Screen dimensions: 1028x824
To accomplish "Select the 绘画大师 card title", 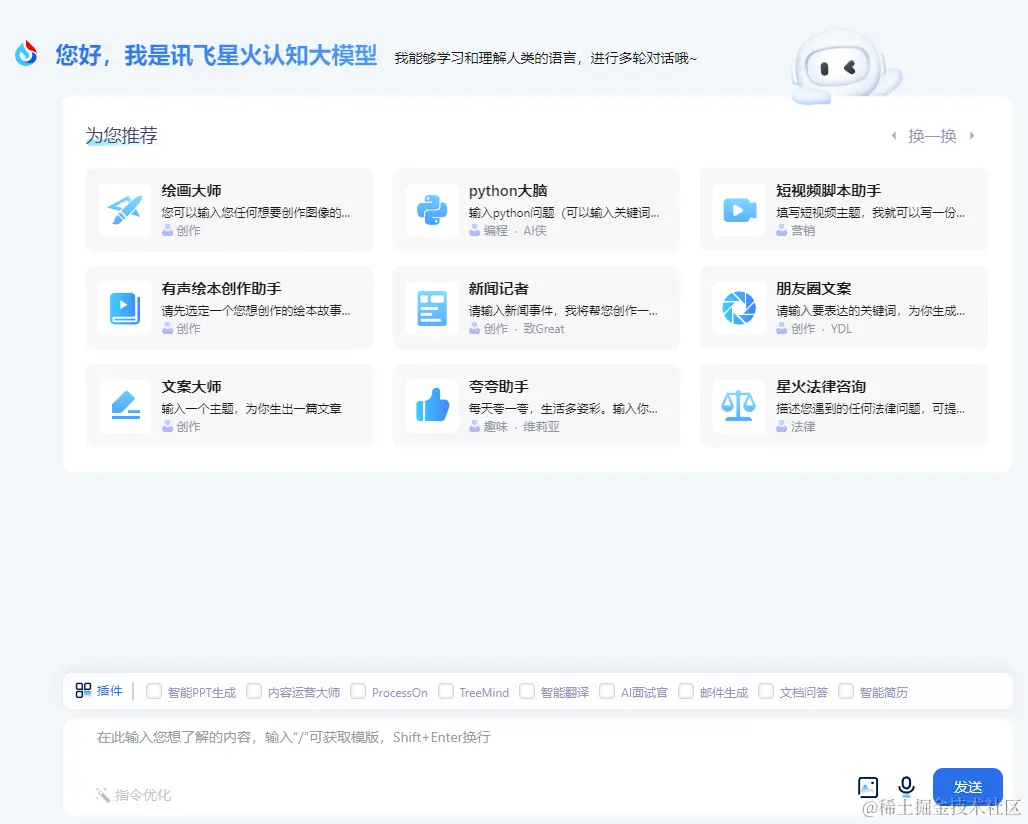I will (x=191, y=191).
